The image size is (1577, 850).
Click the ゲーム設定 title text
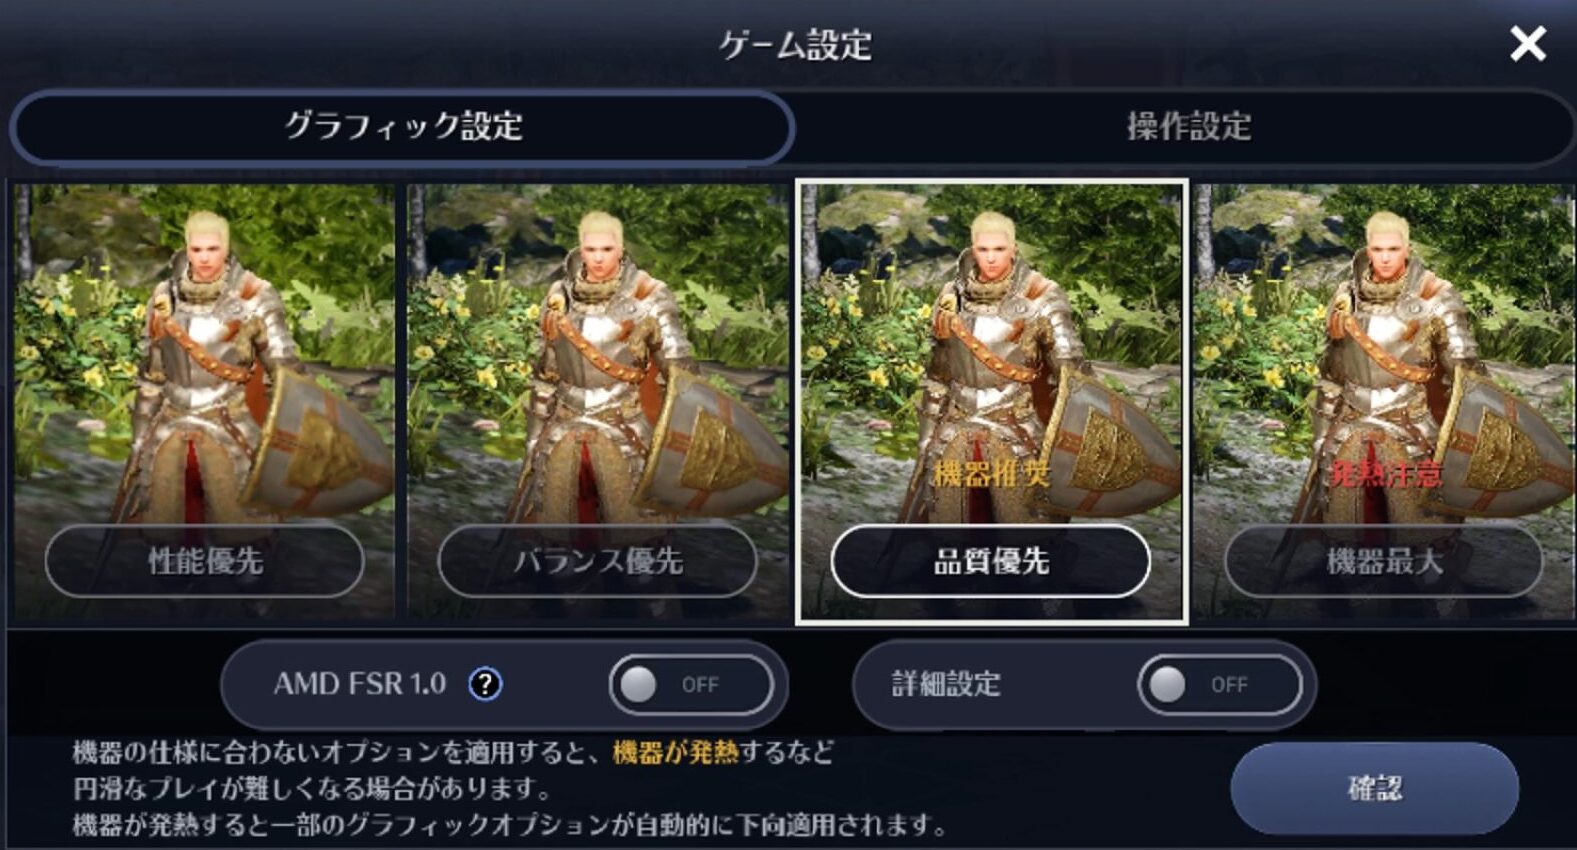pyautogui.click(x=795, y=45)
